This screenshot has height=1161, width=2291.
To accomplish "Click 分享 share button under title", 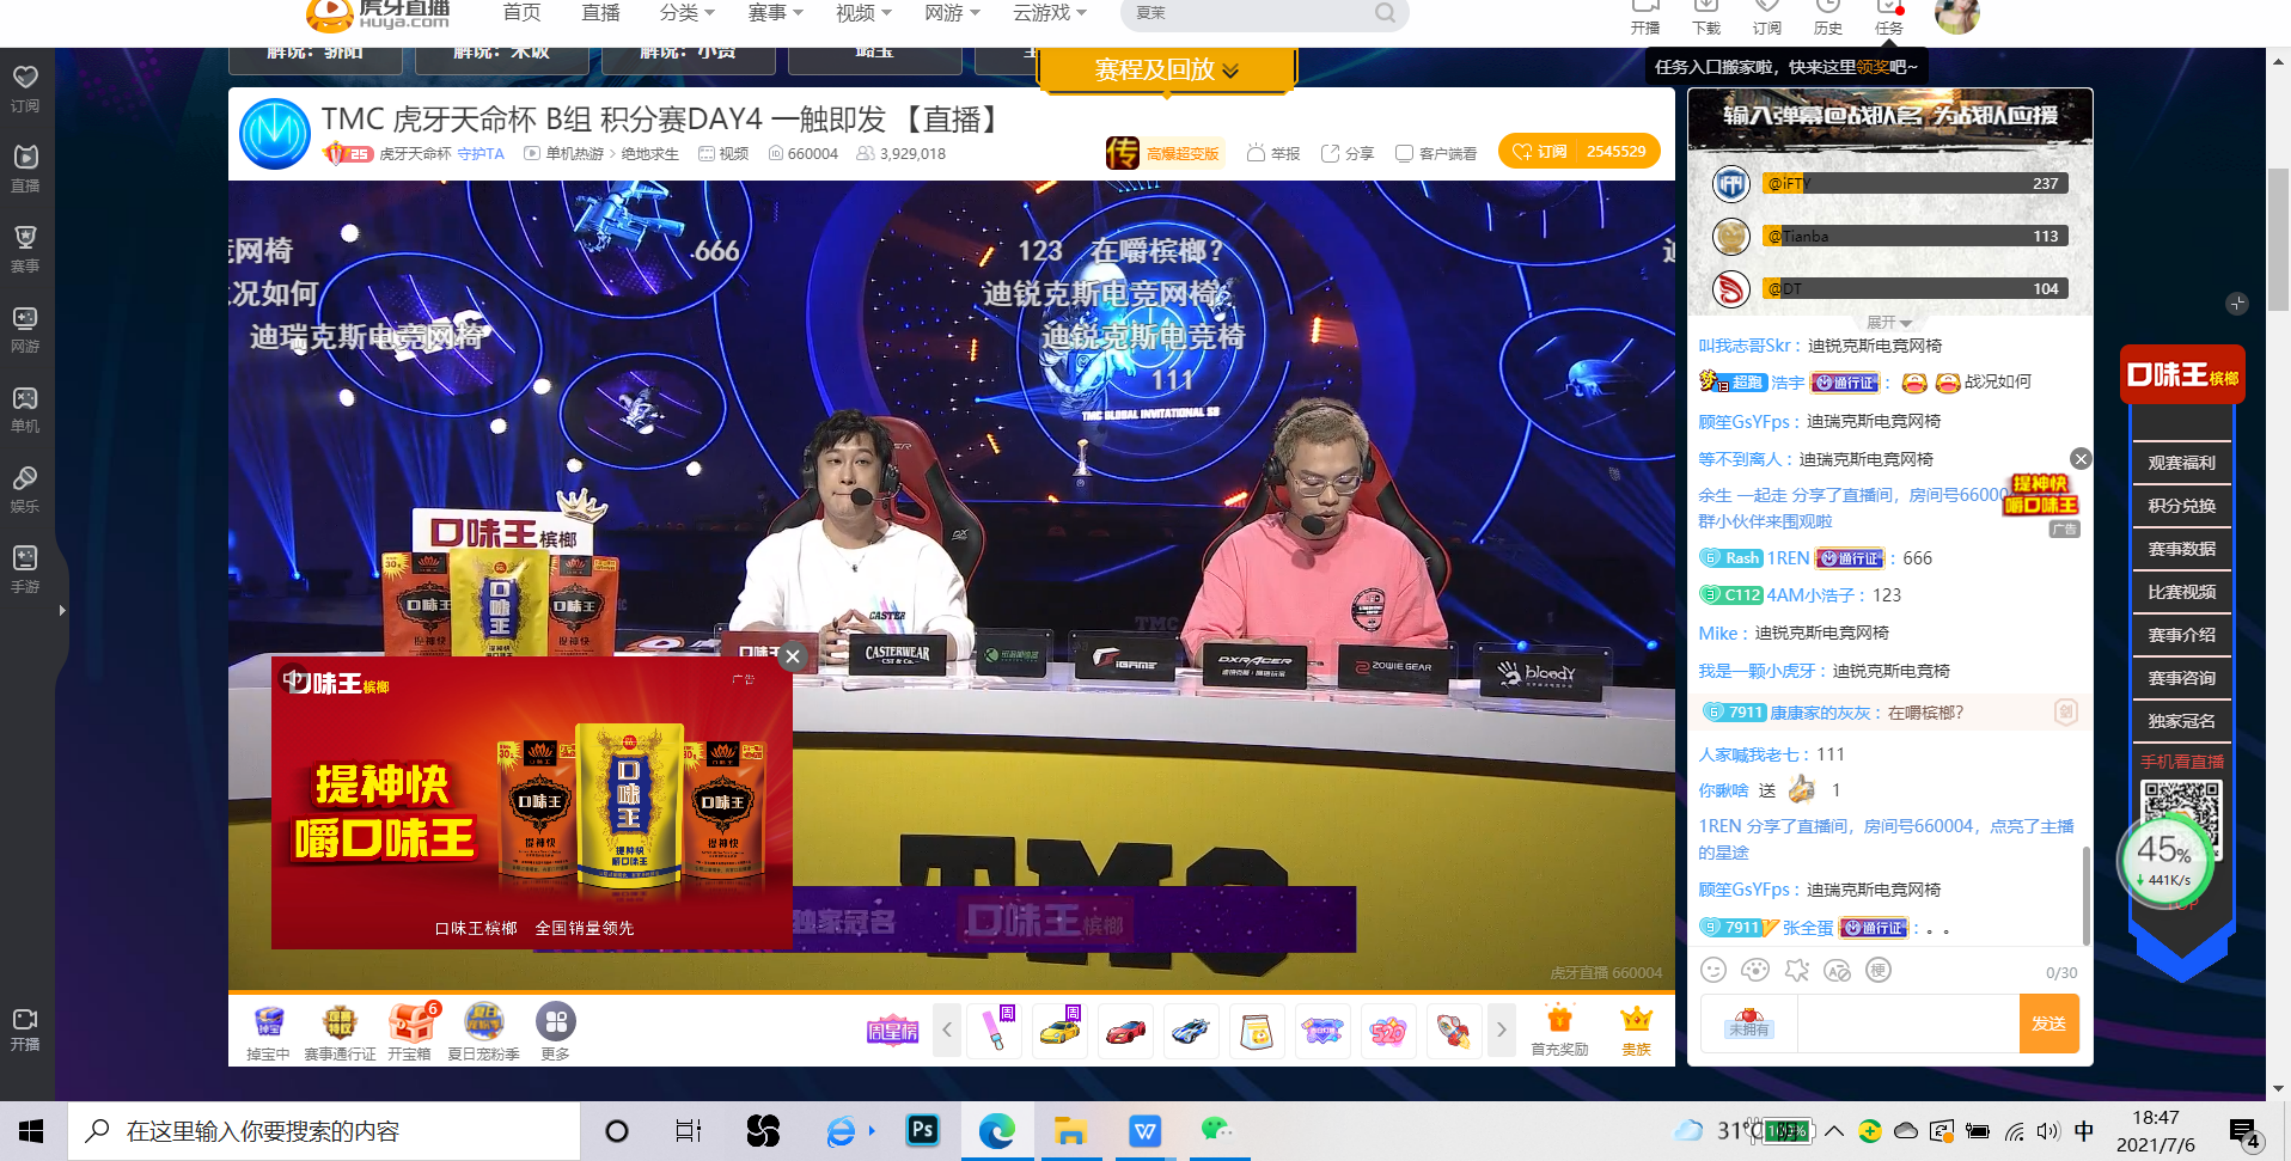I will [1347, 153].
